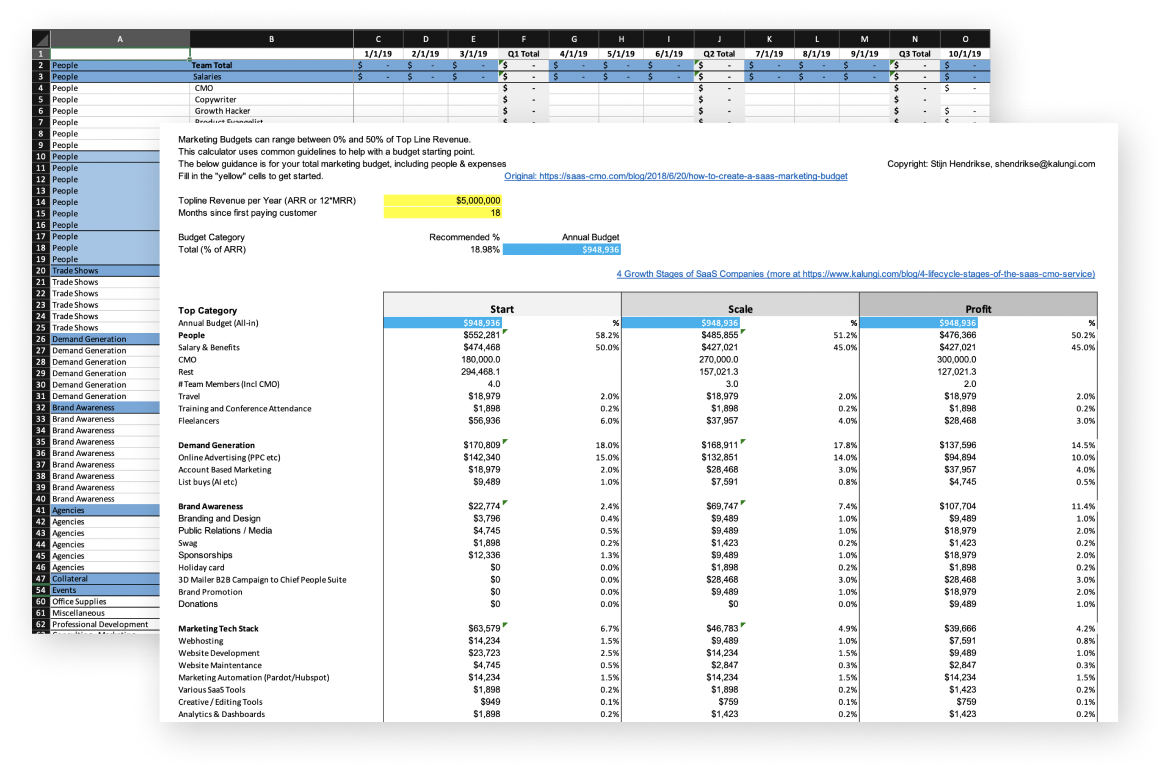The width and height of the screenshot is (1164, 771).
Task: Select row 54 header for Events
Action: pyautogui.click(x=41, y=590)
